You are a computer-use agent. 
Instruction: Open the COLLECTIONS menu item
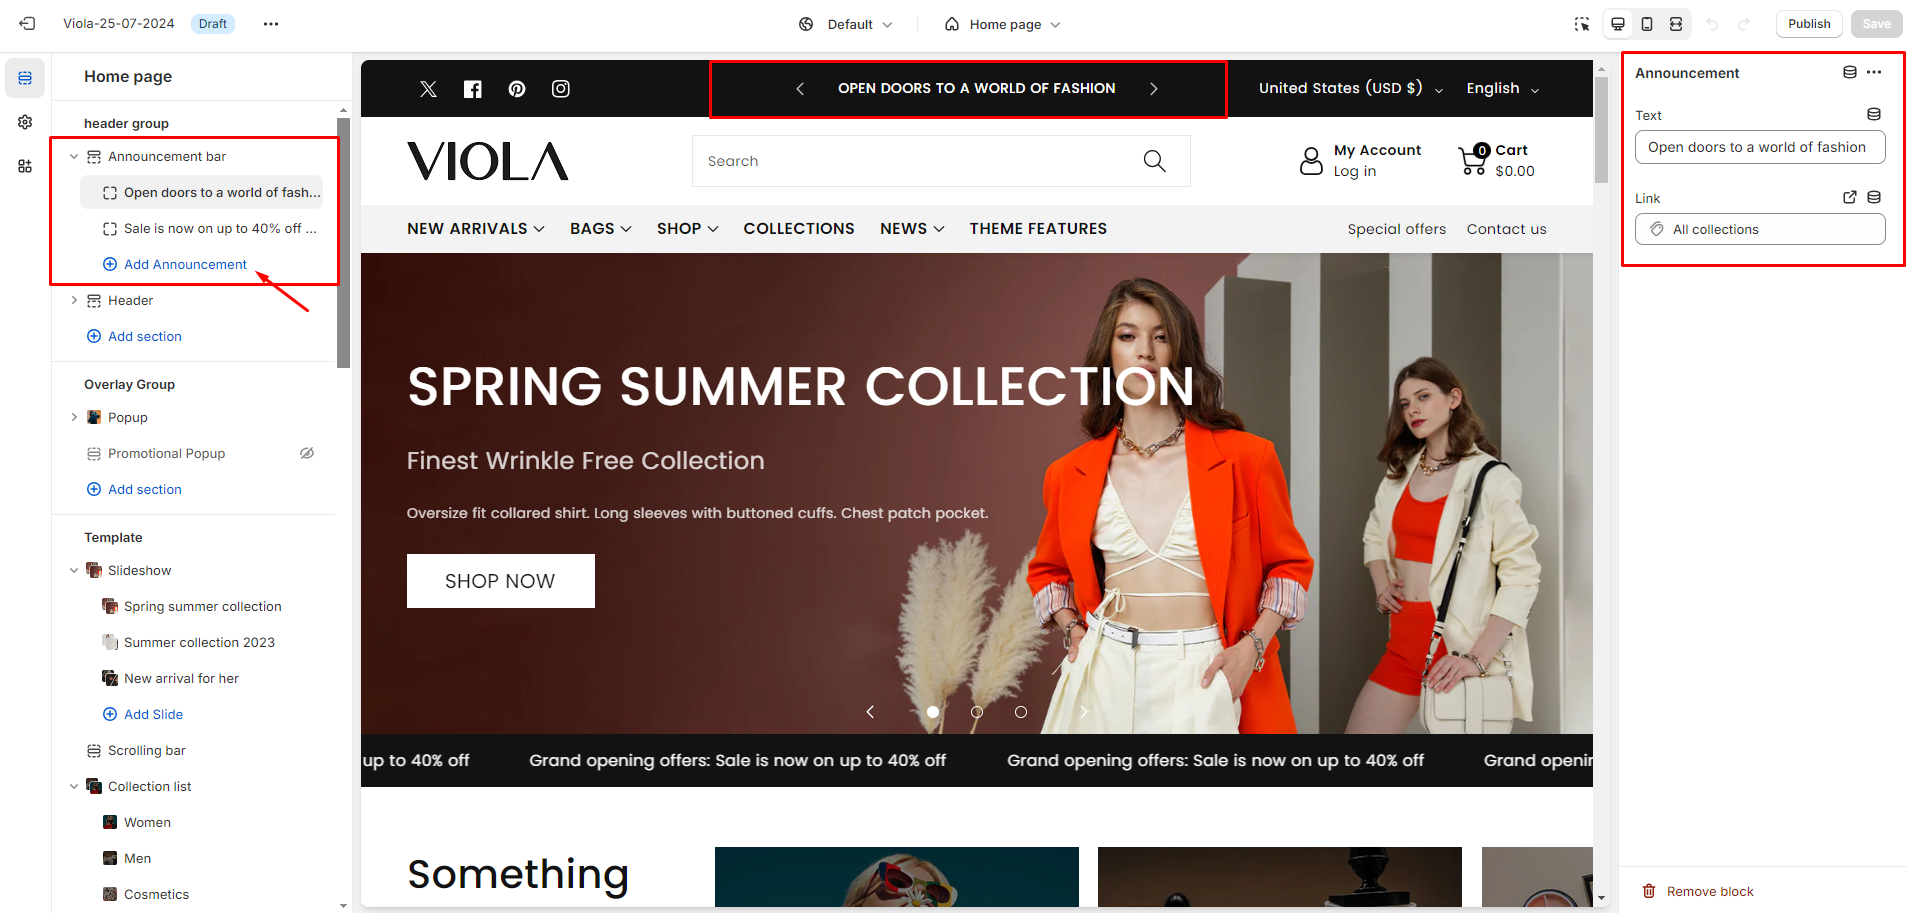coord(799,229)
